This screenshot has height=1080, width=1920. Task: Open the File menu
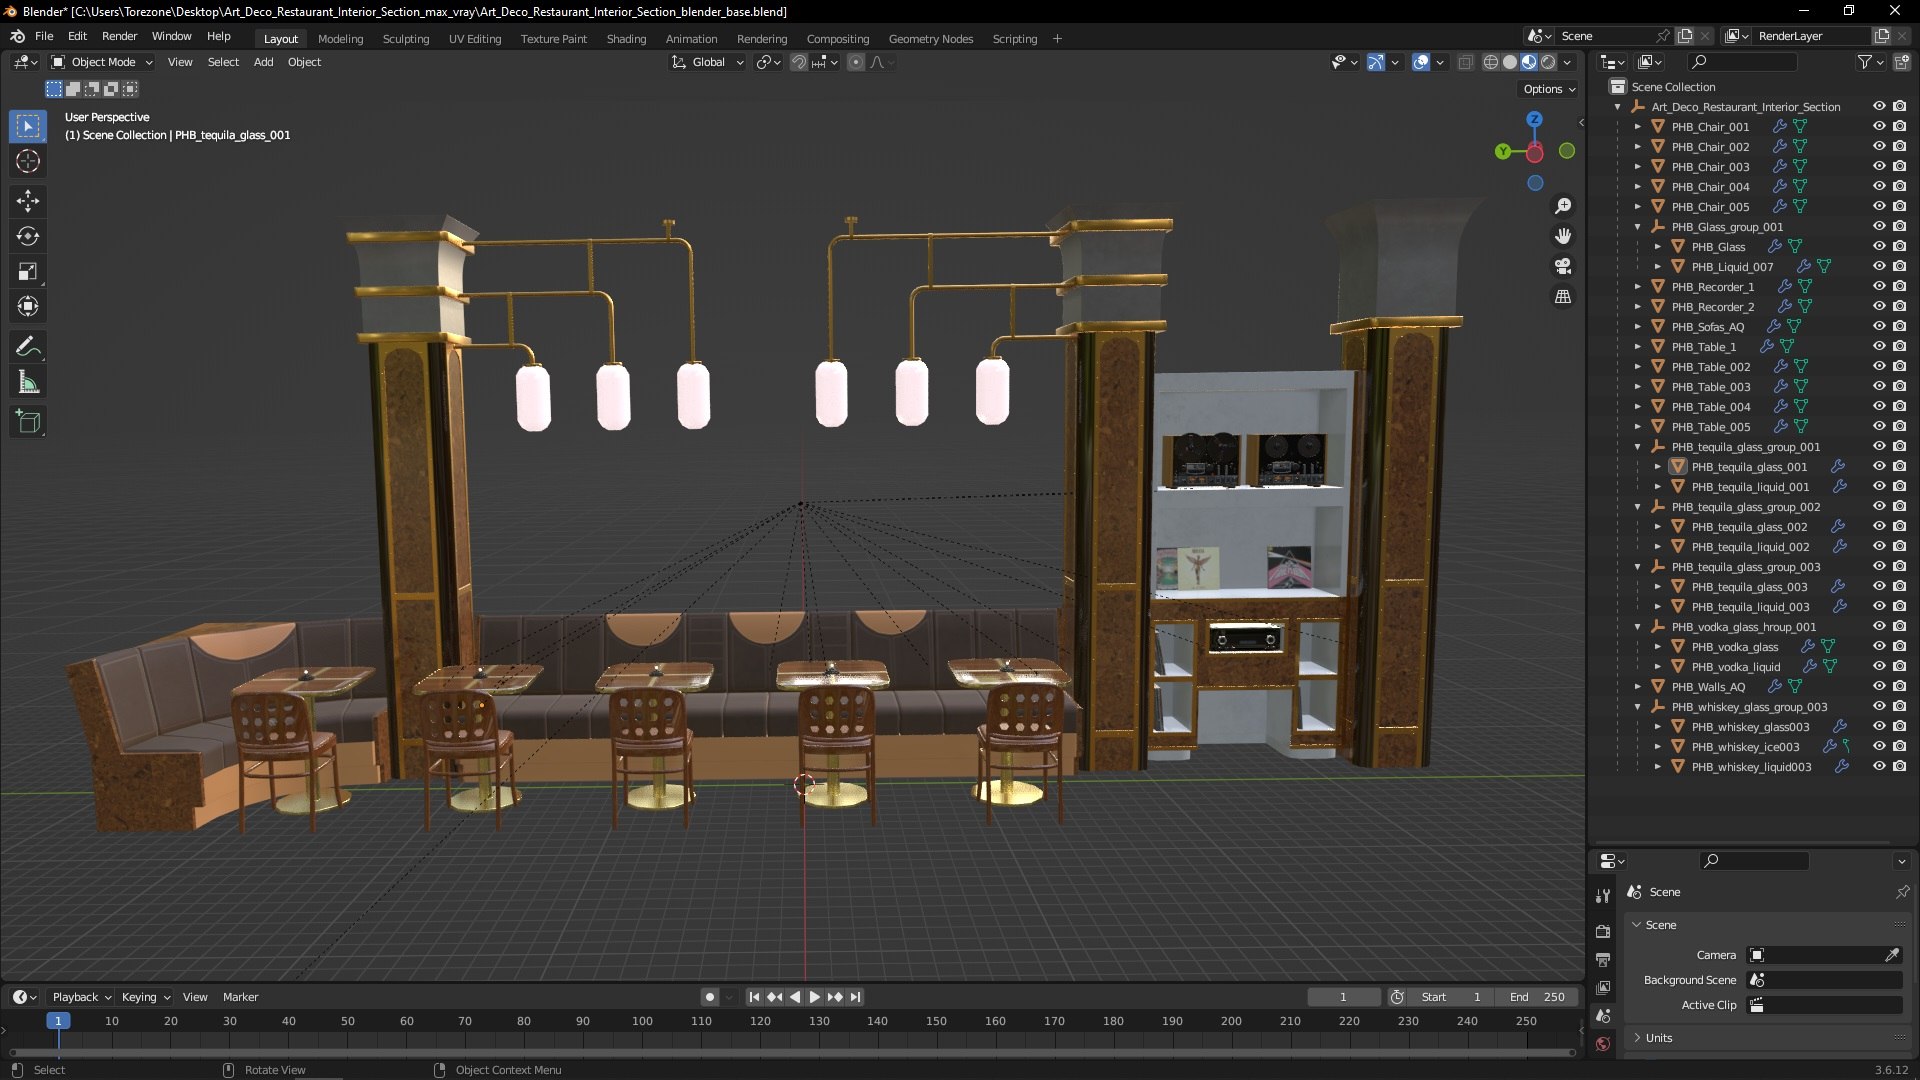point(44,36)
